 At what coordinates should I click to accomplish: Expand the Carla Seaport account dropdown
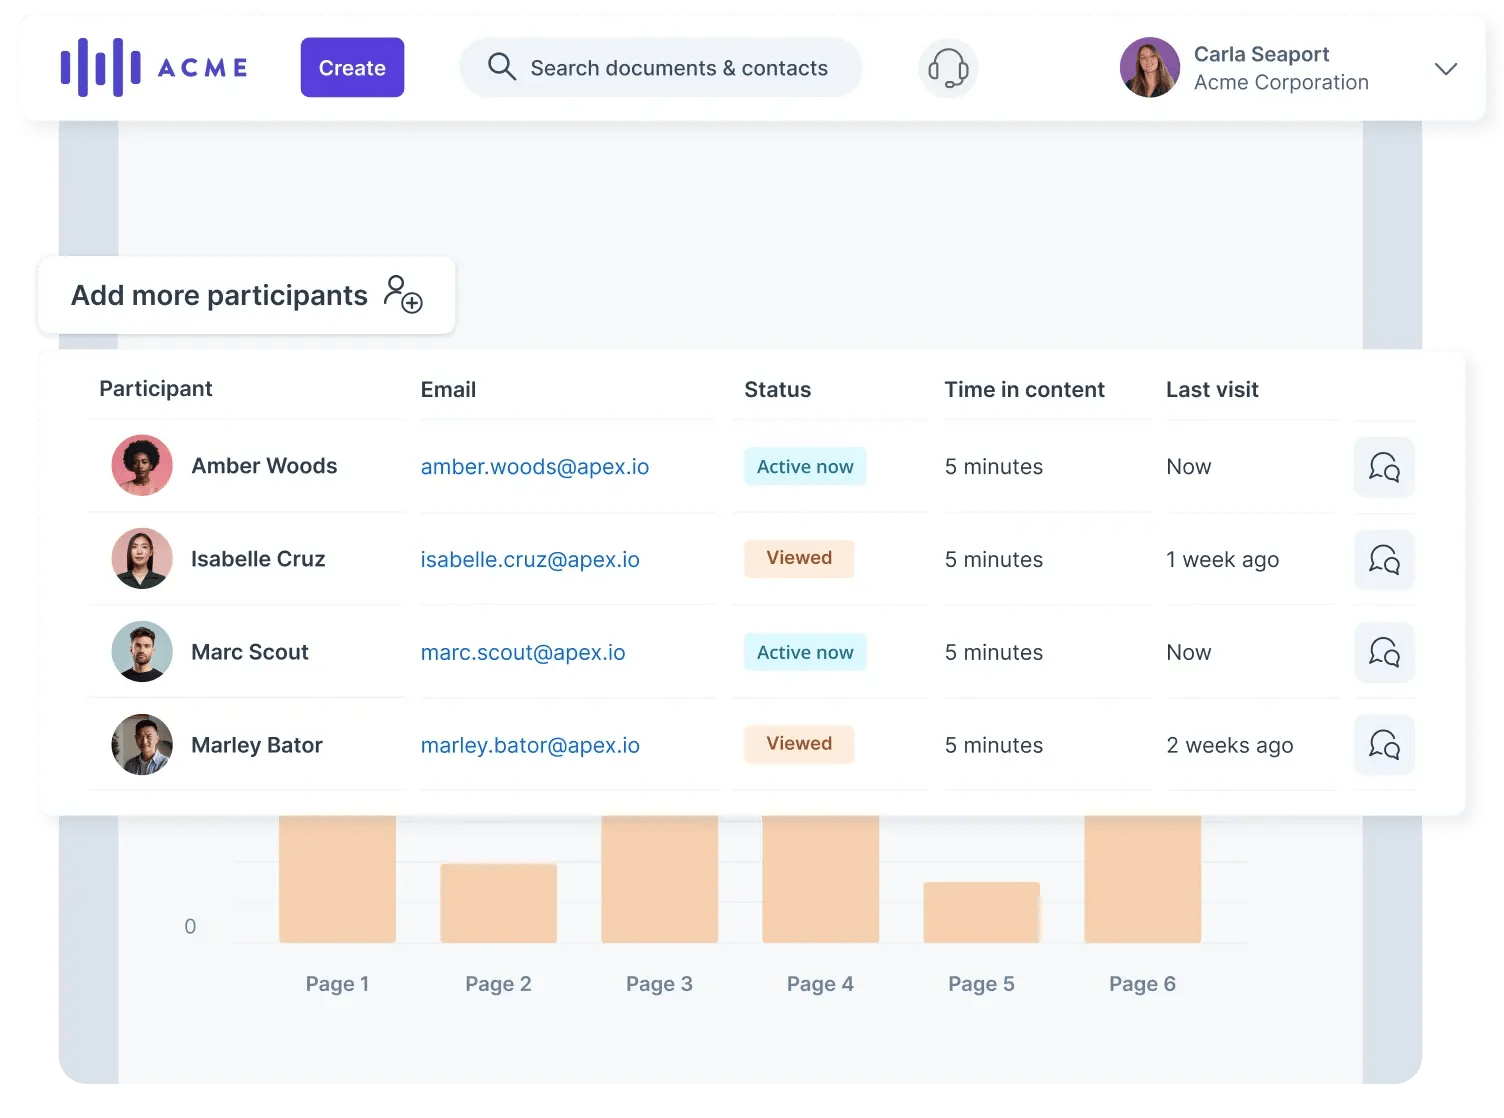pos(1446,69)
